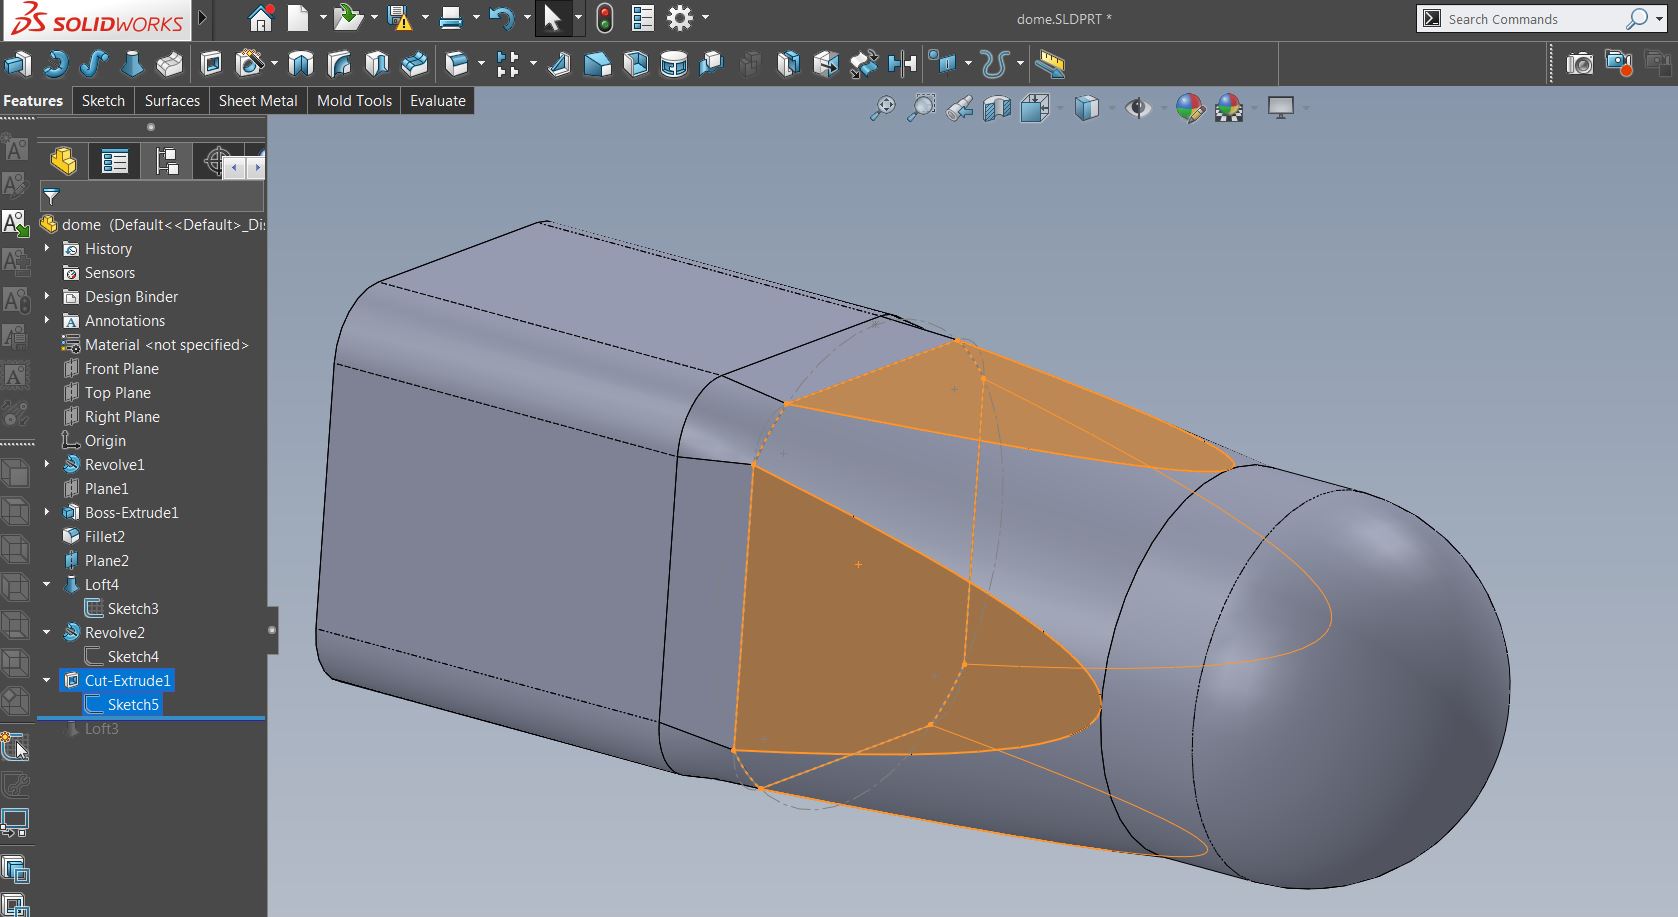1678x917 pixels.
Task: Click the Home icon in the top toolbar
Action: tap(261, 18)
